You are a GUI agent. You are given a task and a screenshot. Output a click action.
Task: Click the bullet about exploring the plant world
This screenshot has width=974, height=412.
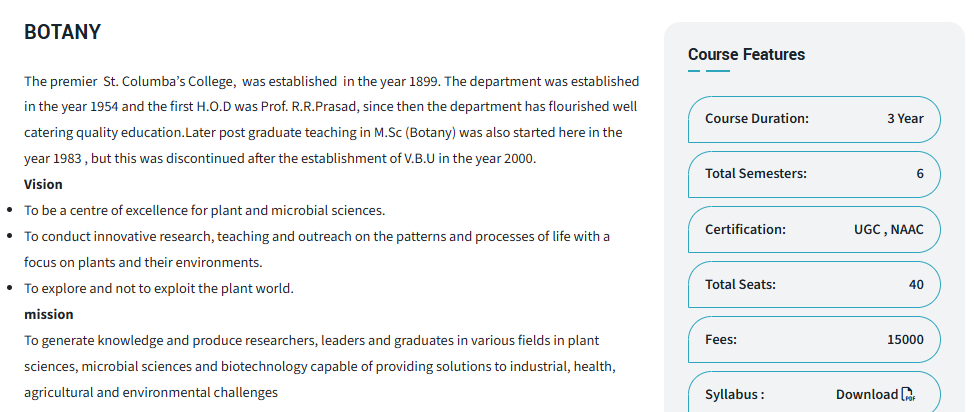coord(158,288)
